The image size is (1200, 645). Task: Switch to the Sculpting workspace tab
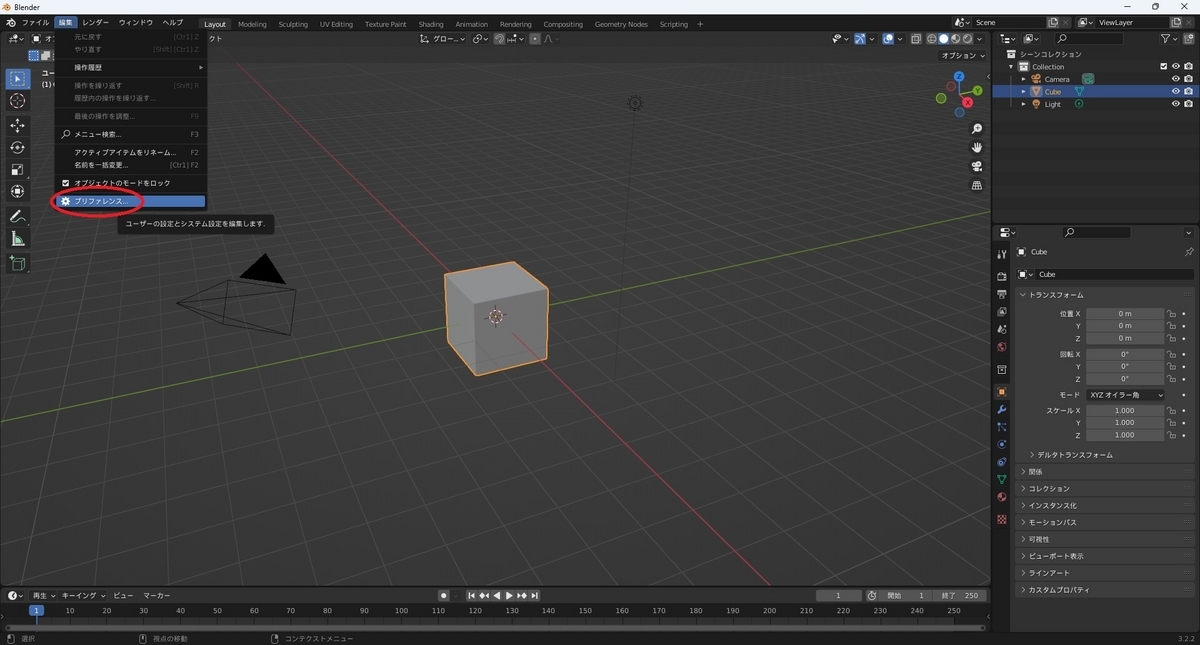[293, 24]
